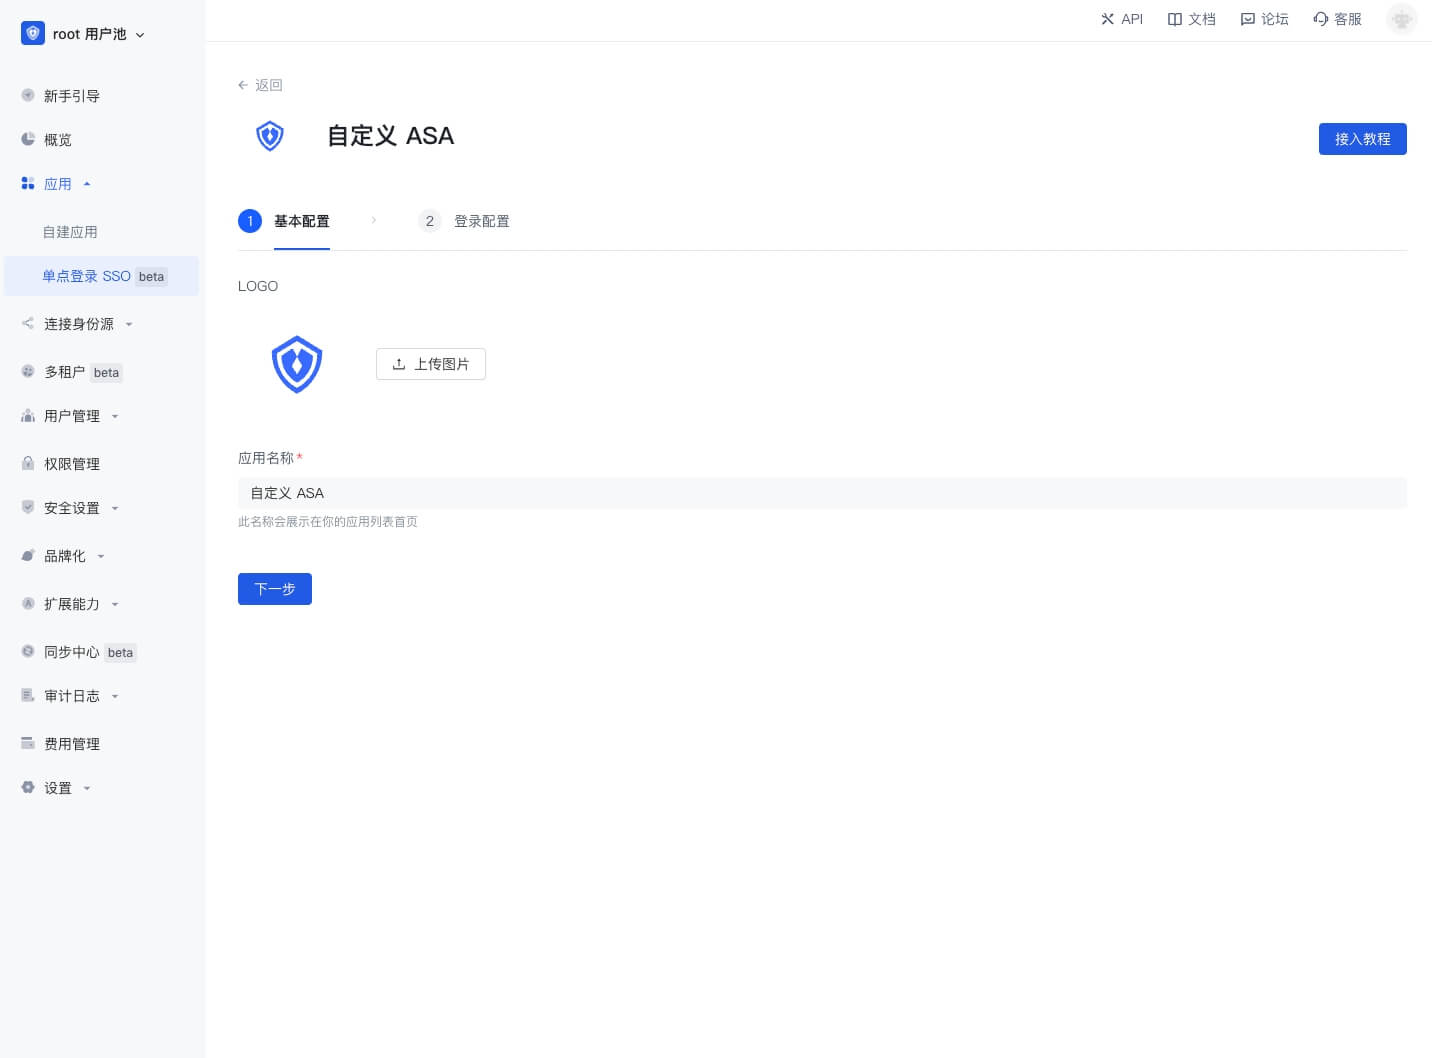The image size is (1432, 1058).
Task: Click the 论坛 forum chat icon
Action: click(x=1247, y=19)
